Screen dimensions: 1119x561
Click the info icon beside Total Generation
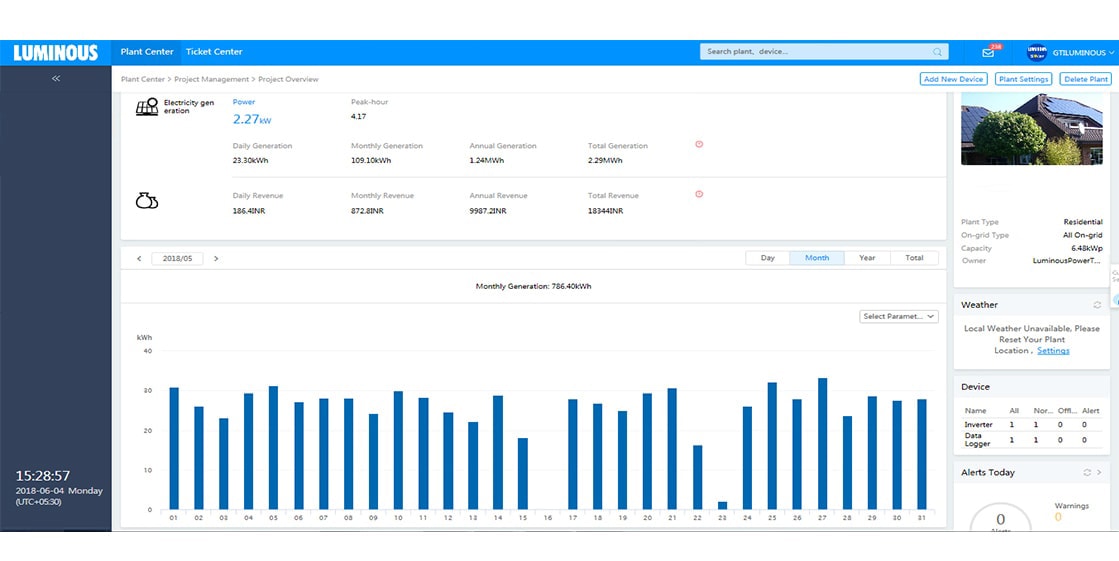699,144
